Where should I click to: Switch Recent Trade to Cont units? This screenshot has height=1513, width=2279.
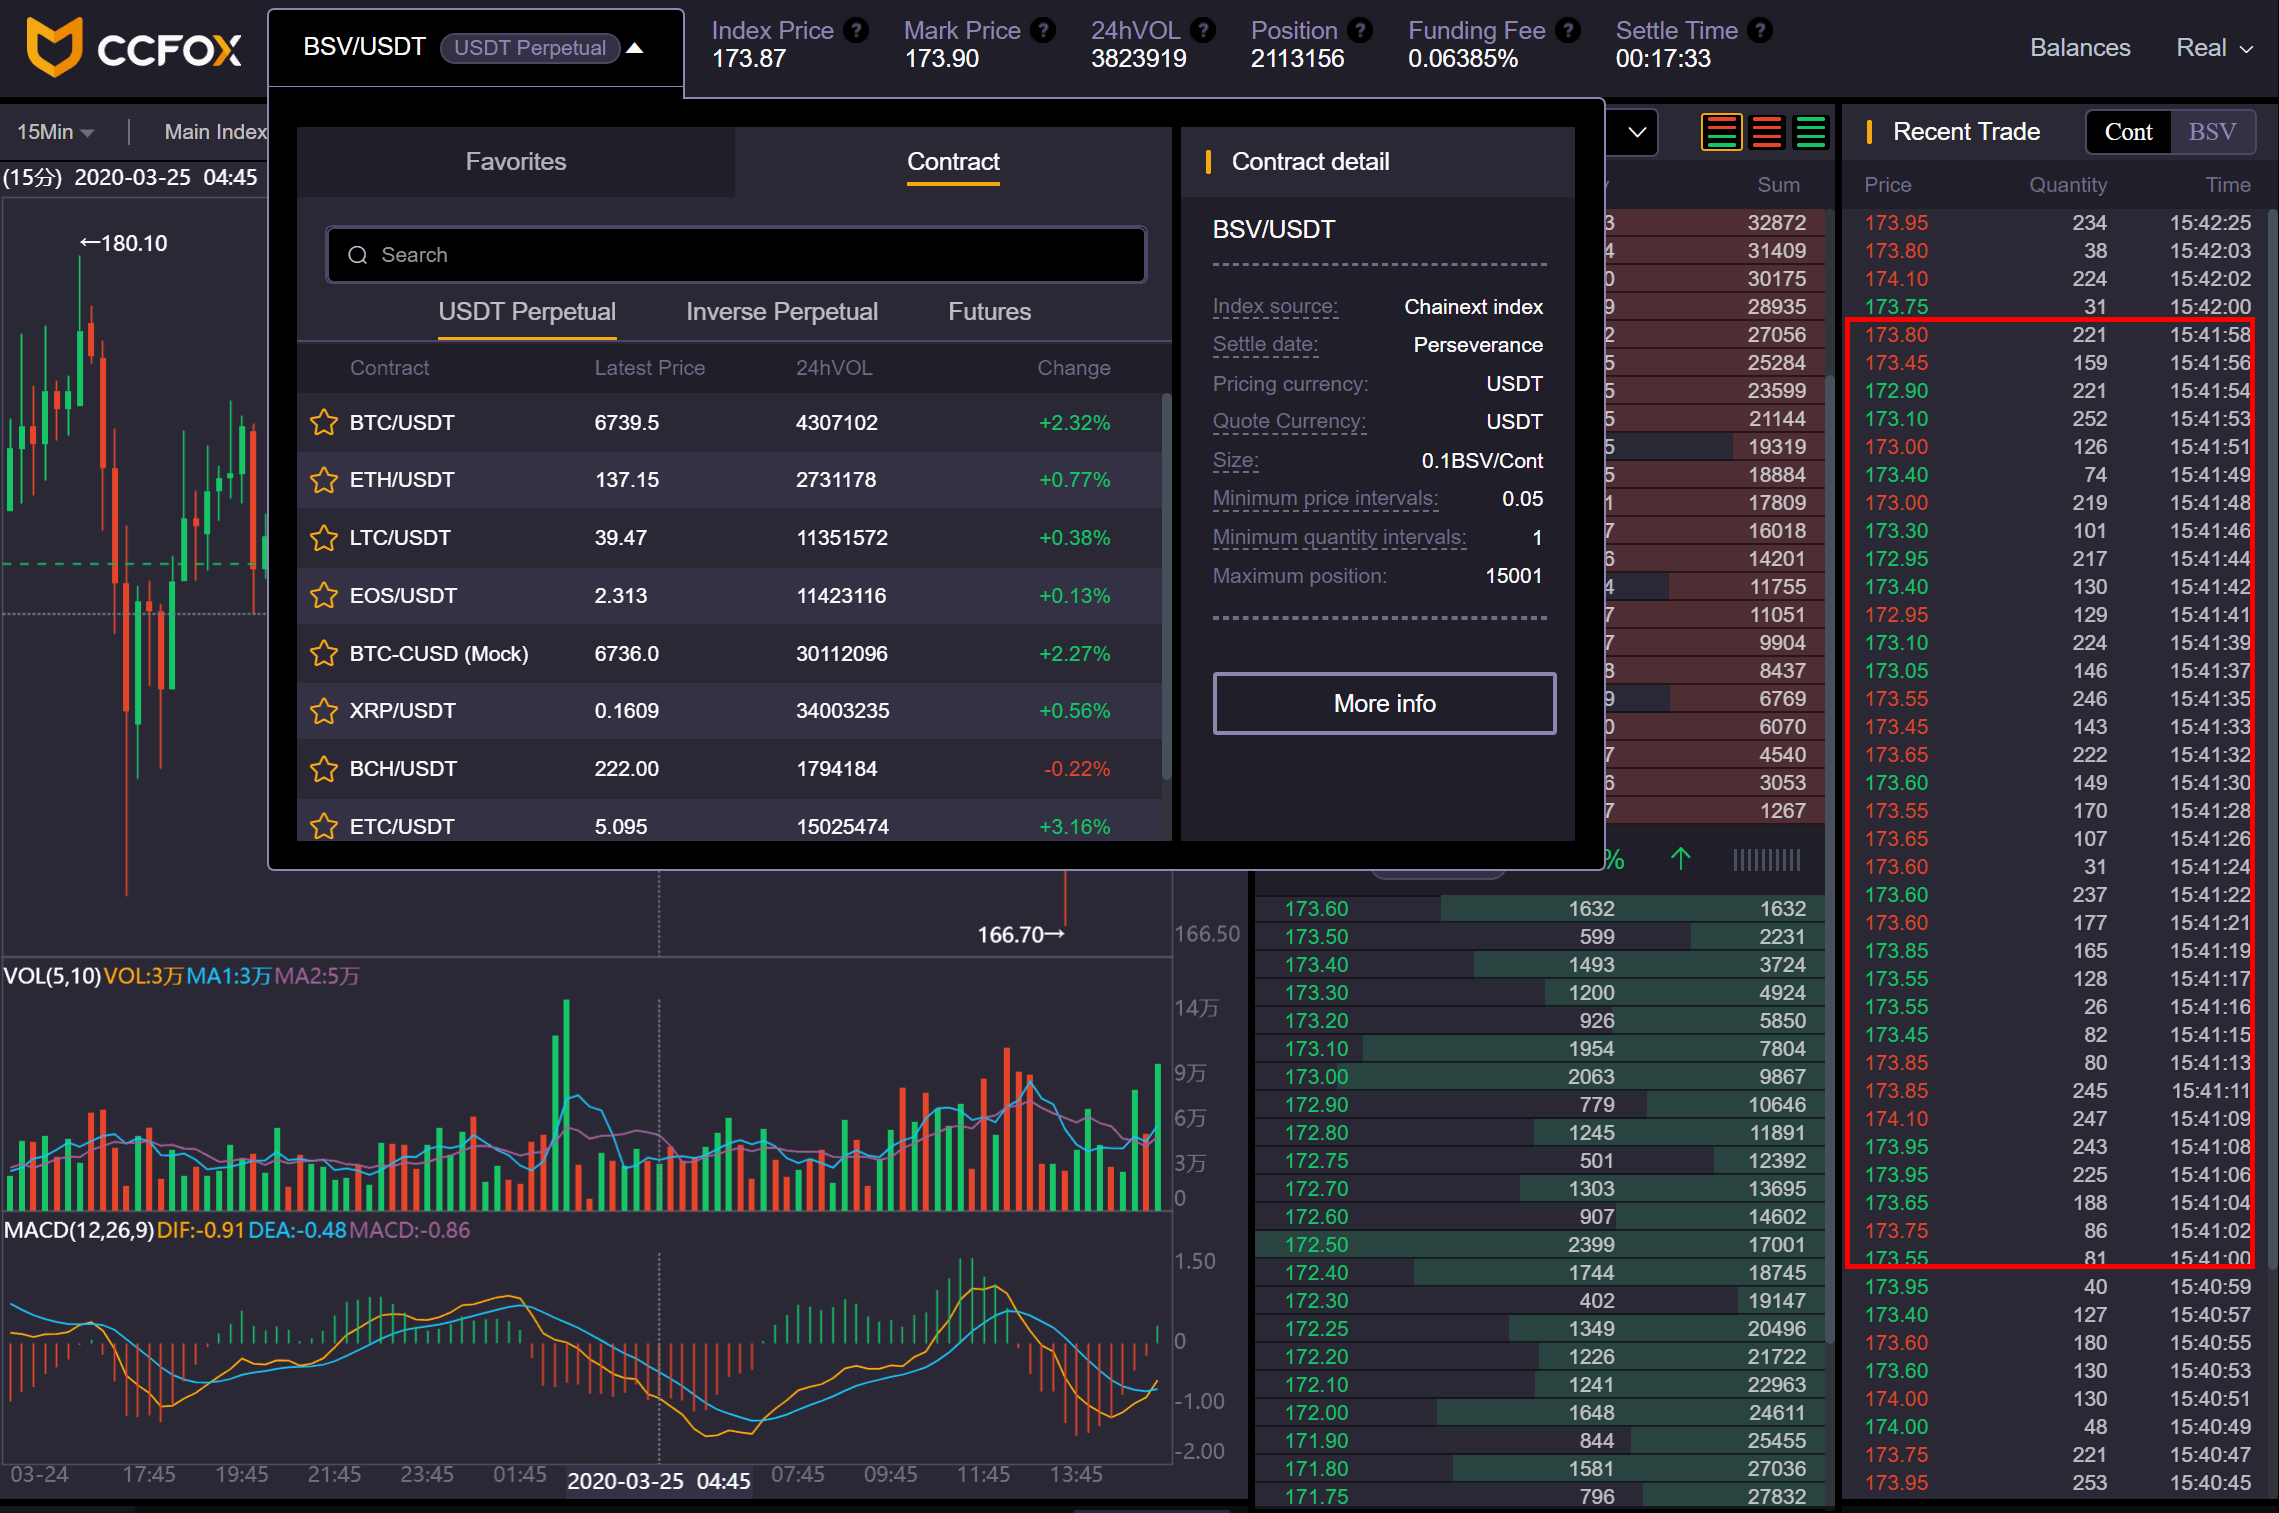pyautogui.click(x=2128, y=132)
